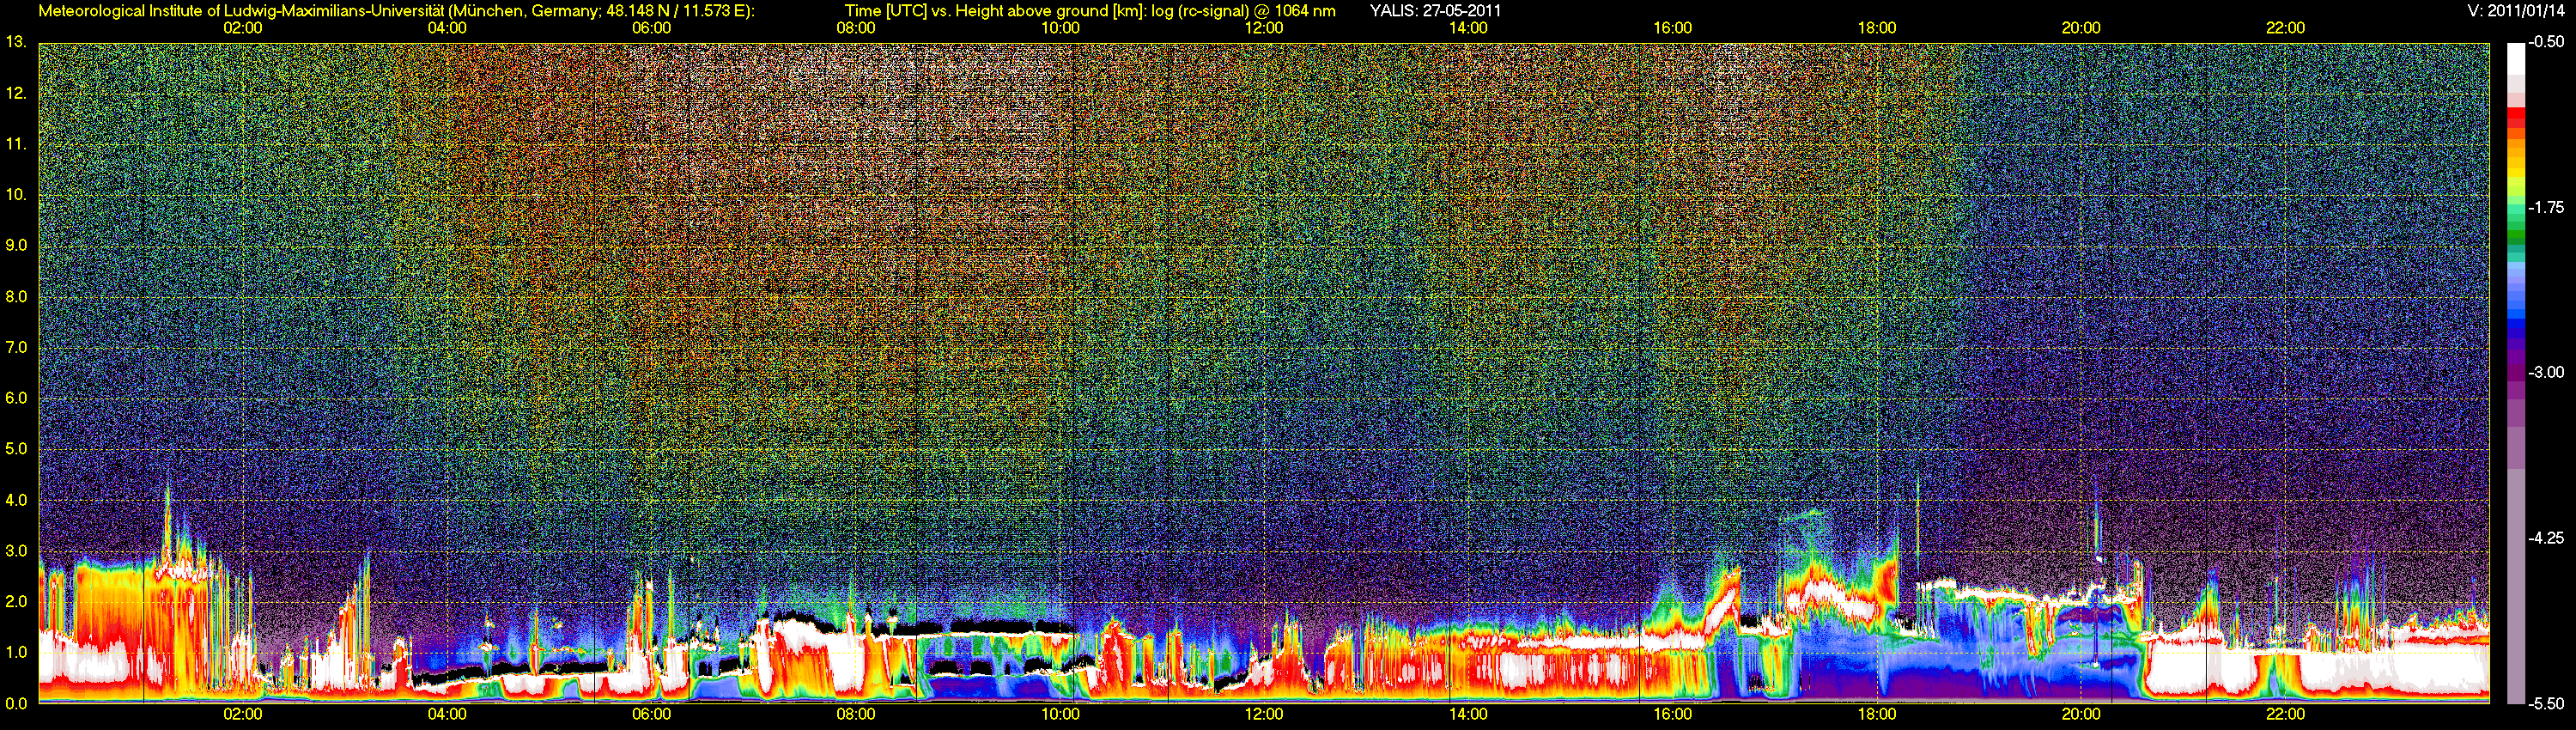Select the 18:00 label on the bottom time axis
2576x730 pixels.
[1877, 714]
